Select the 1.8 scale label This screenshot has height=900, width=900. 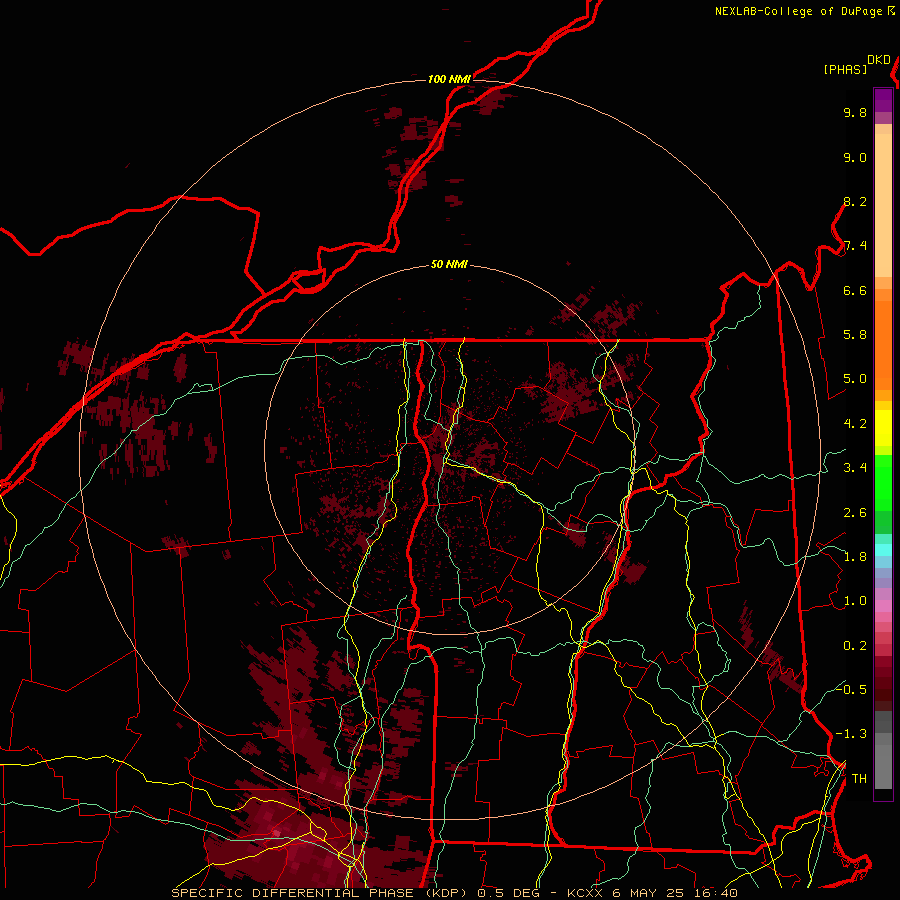[x=855, y=557]
